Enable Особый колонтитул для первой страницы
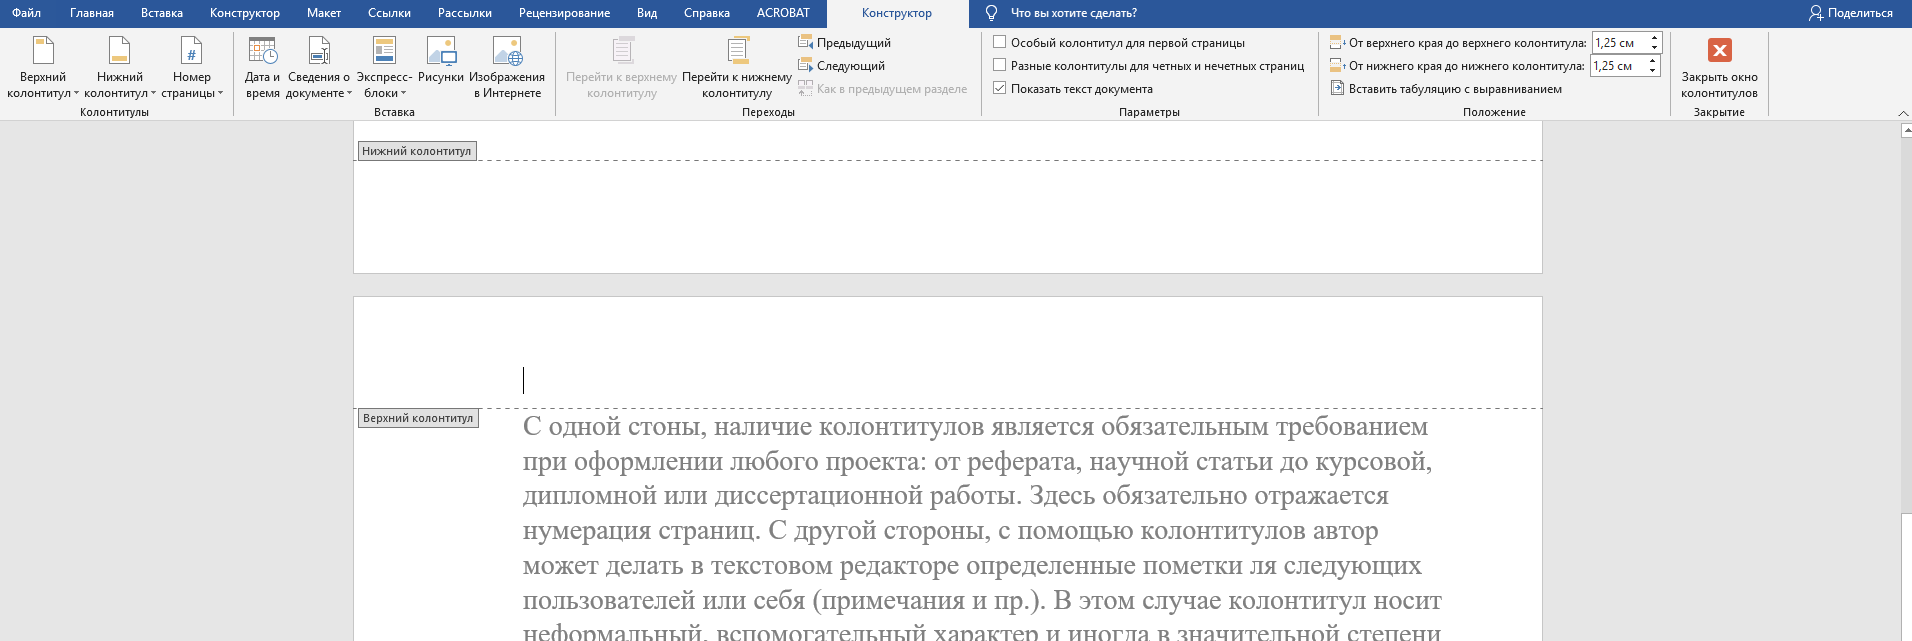This screenshot has width=1912, height=641. (999, 43)
